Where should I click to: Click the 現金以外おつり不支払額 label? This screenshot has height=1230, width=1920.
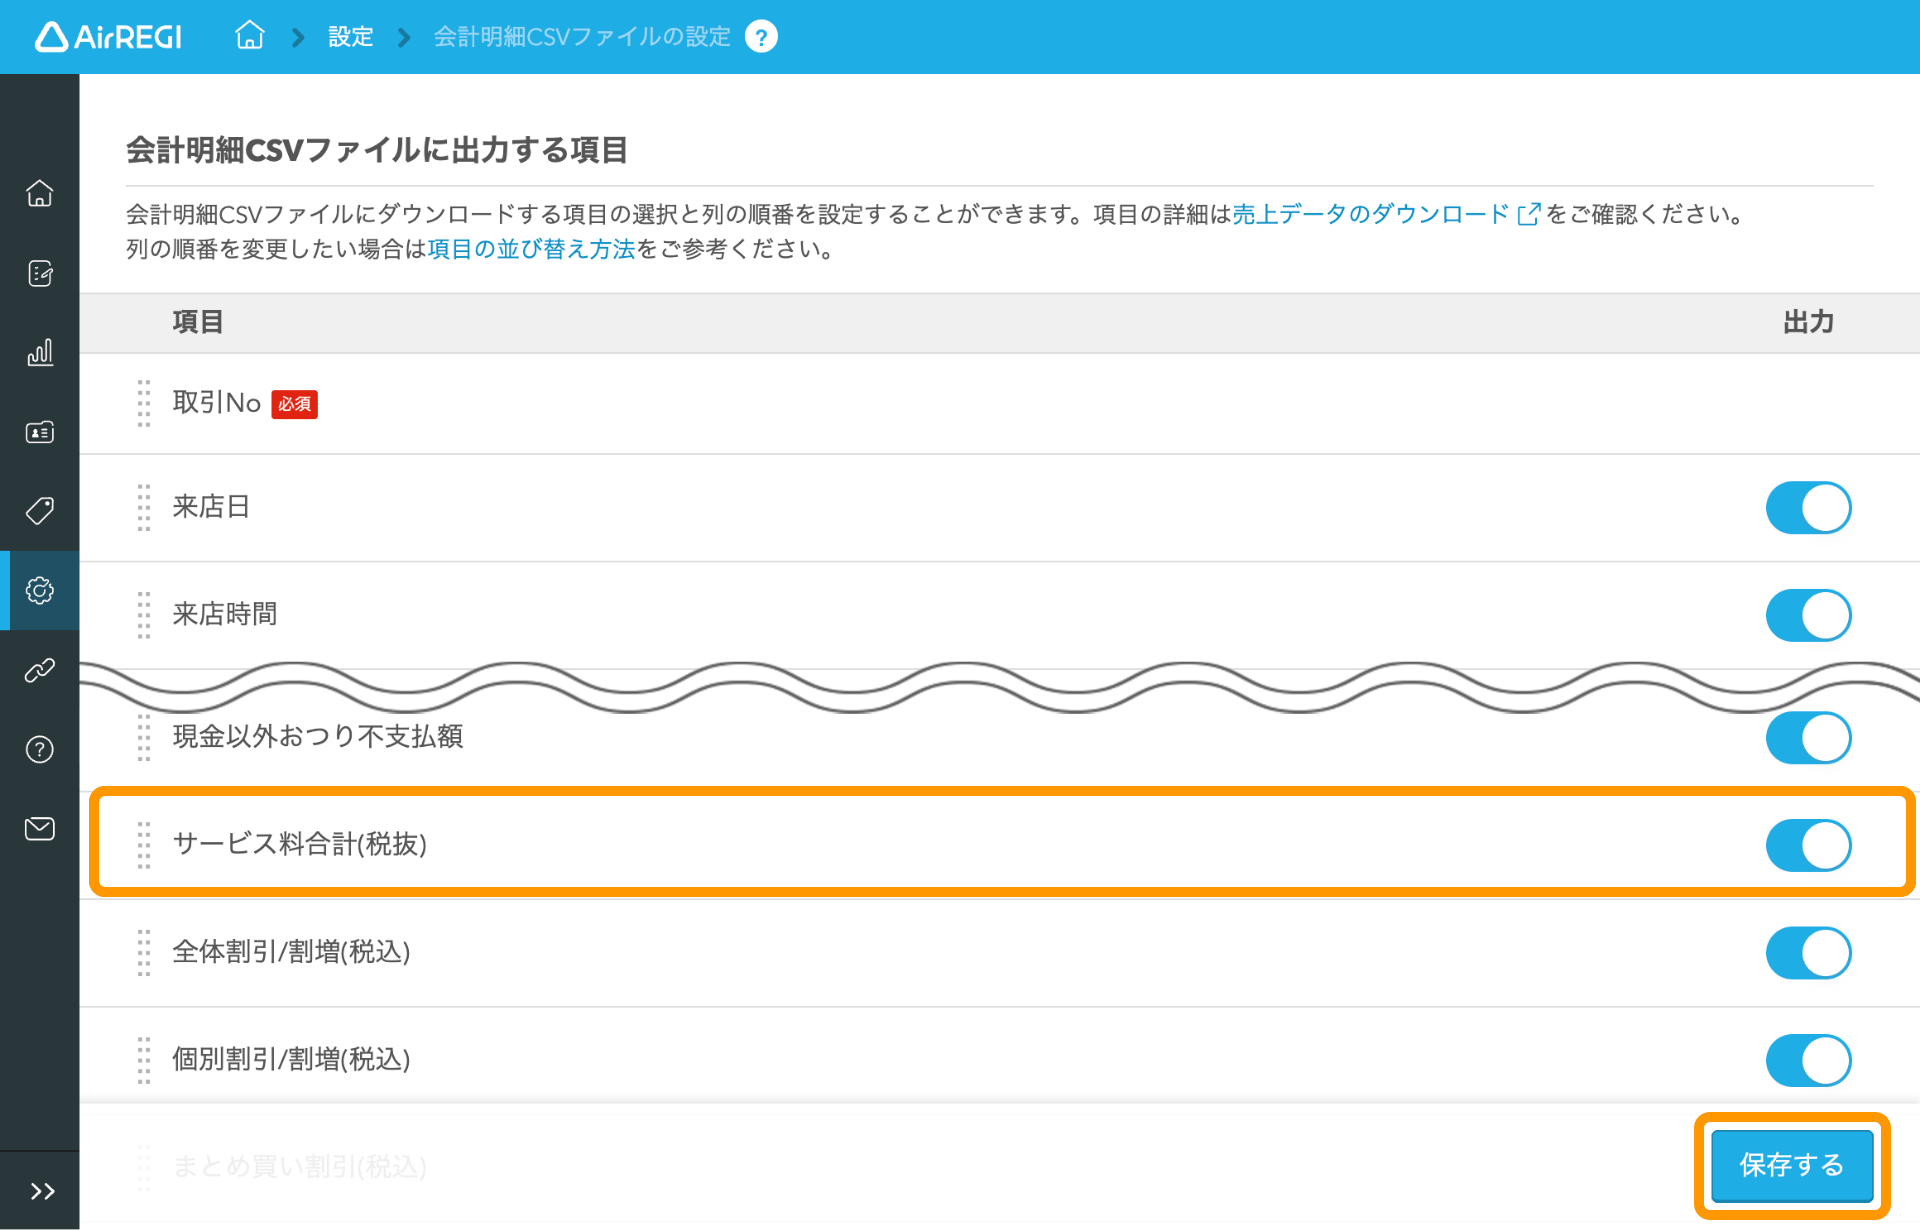(318, 737)
